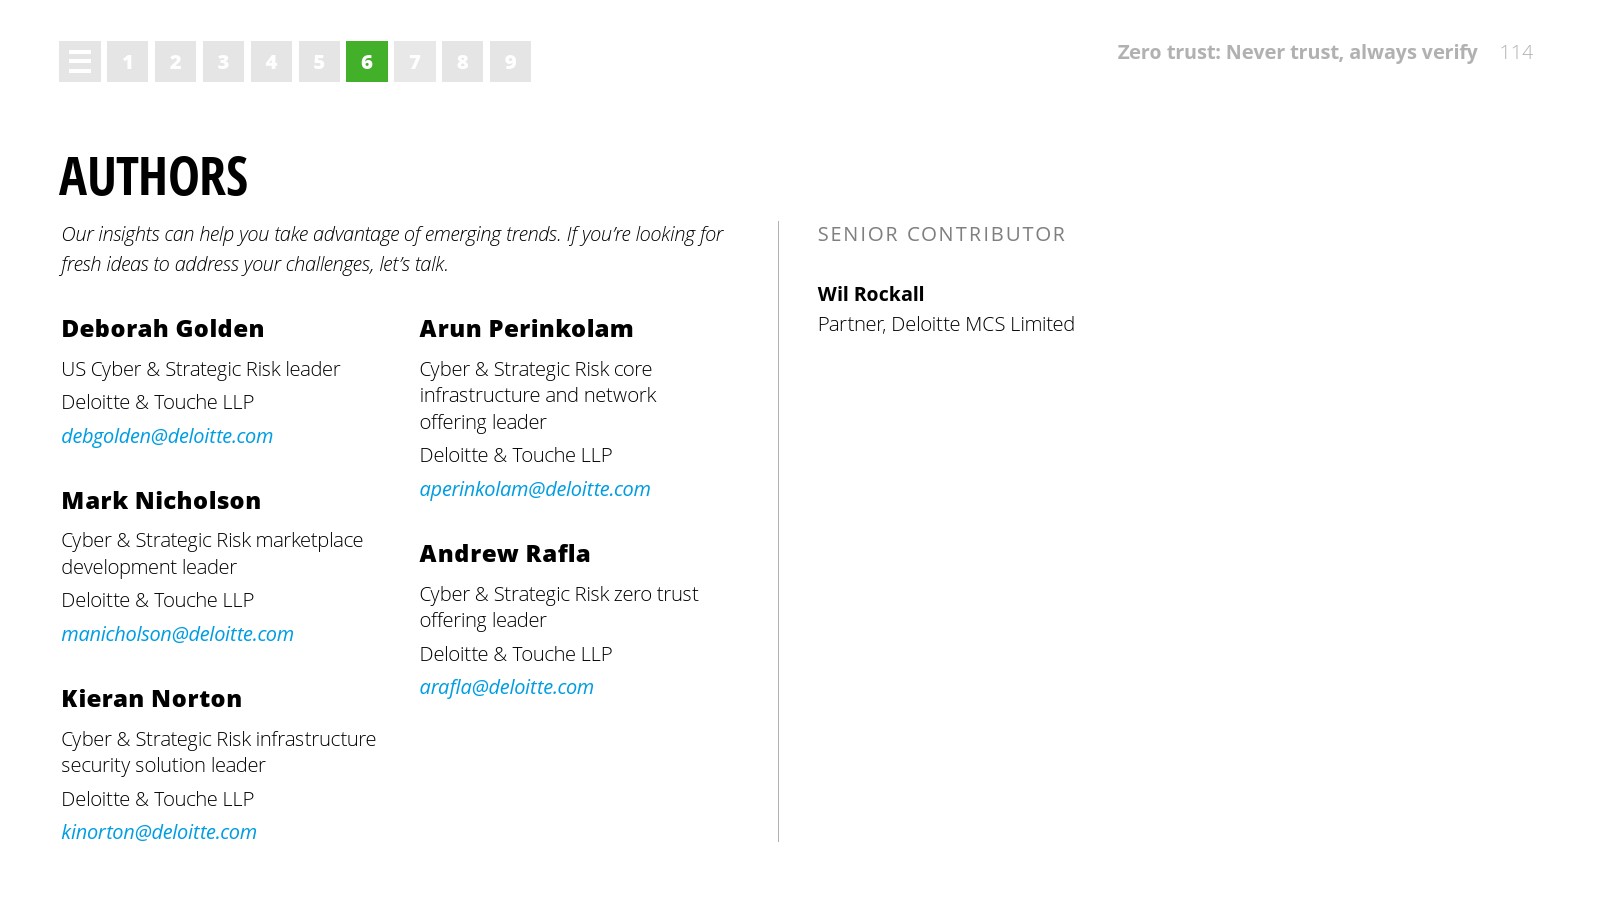The image size is (1600, 900).
Task: Open kinorton@deloitte.com email link
Action: click(x=159, y=832)
